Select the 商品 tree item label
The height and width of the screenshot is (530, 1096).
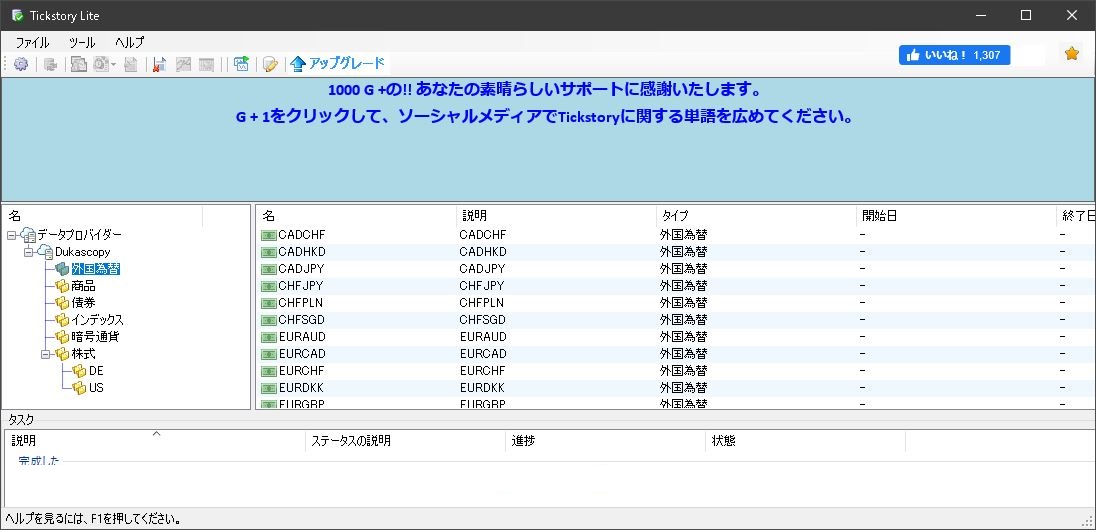point(83,286)
